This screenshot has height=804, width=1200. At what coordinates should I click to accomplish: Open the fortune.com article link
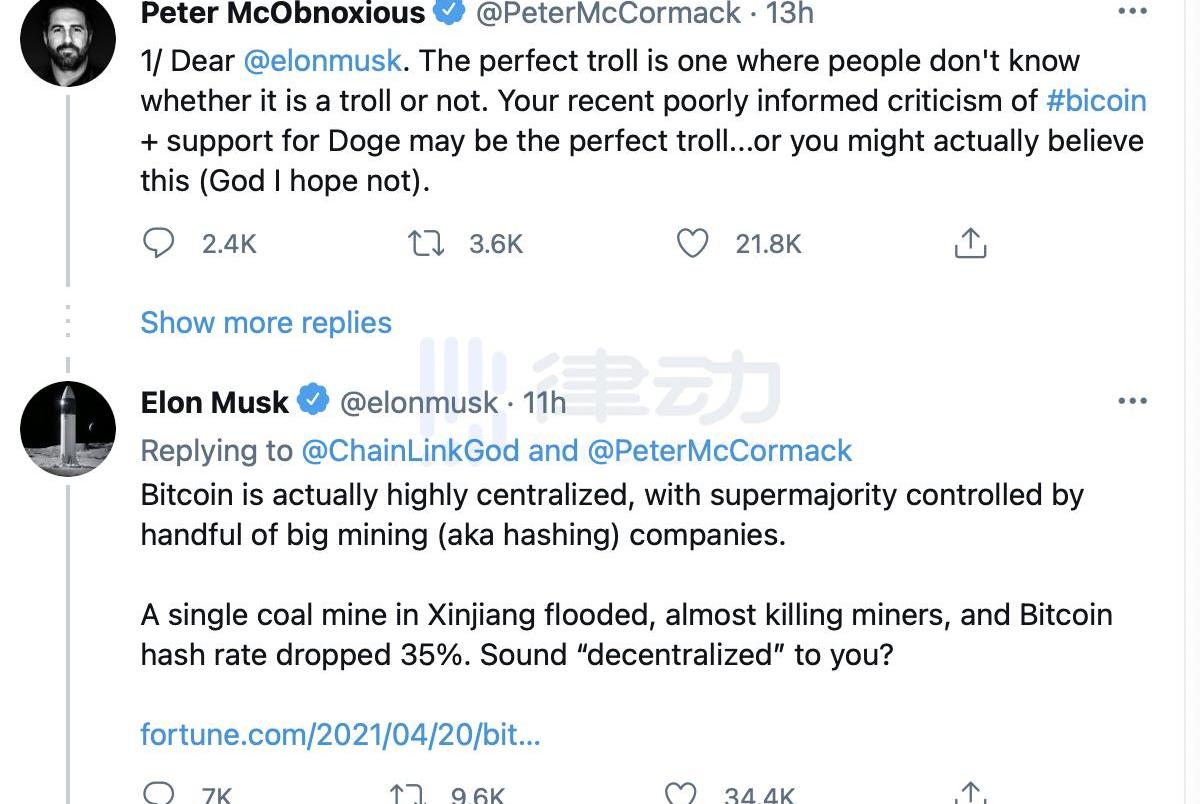[340, 735]
